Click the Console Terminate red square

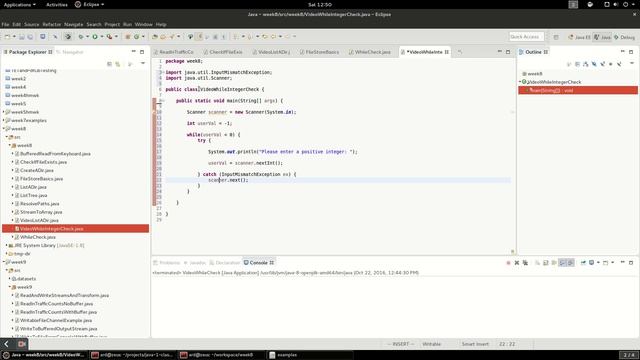point(508,263)
